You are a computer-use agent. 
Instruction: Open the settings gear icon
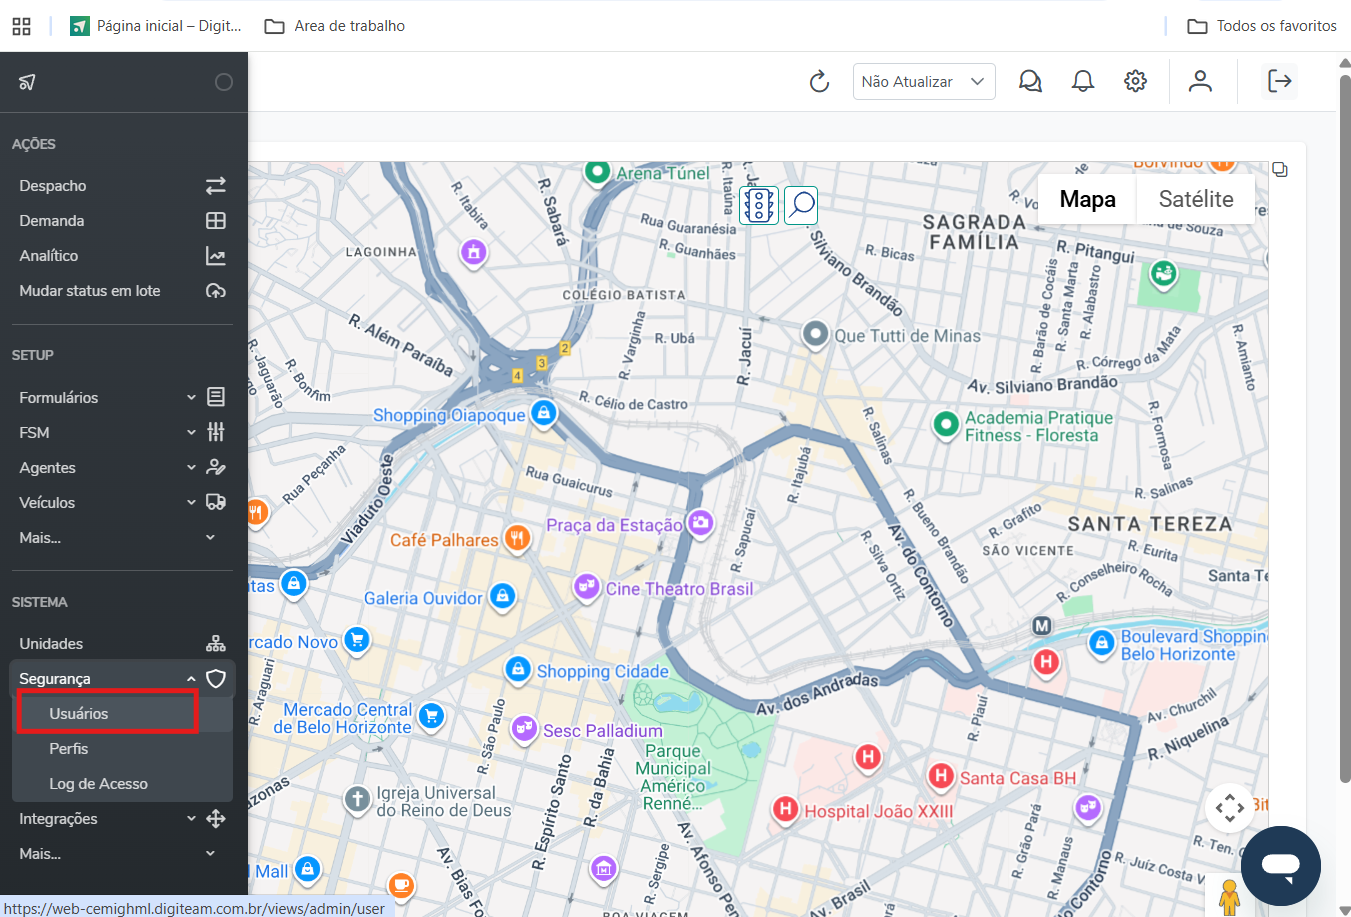[1135, 82]
